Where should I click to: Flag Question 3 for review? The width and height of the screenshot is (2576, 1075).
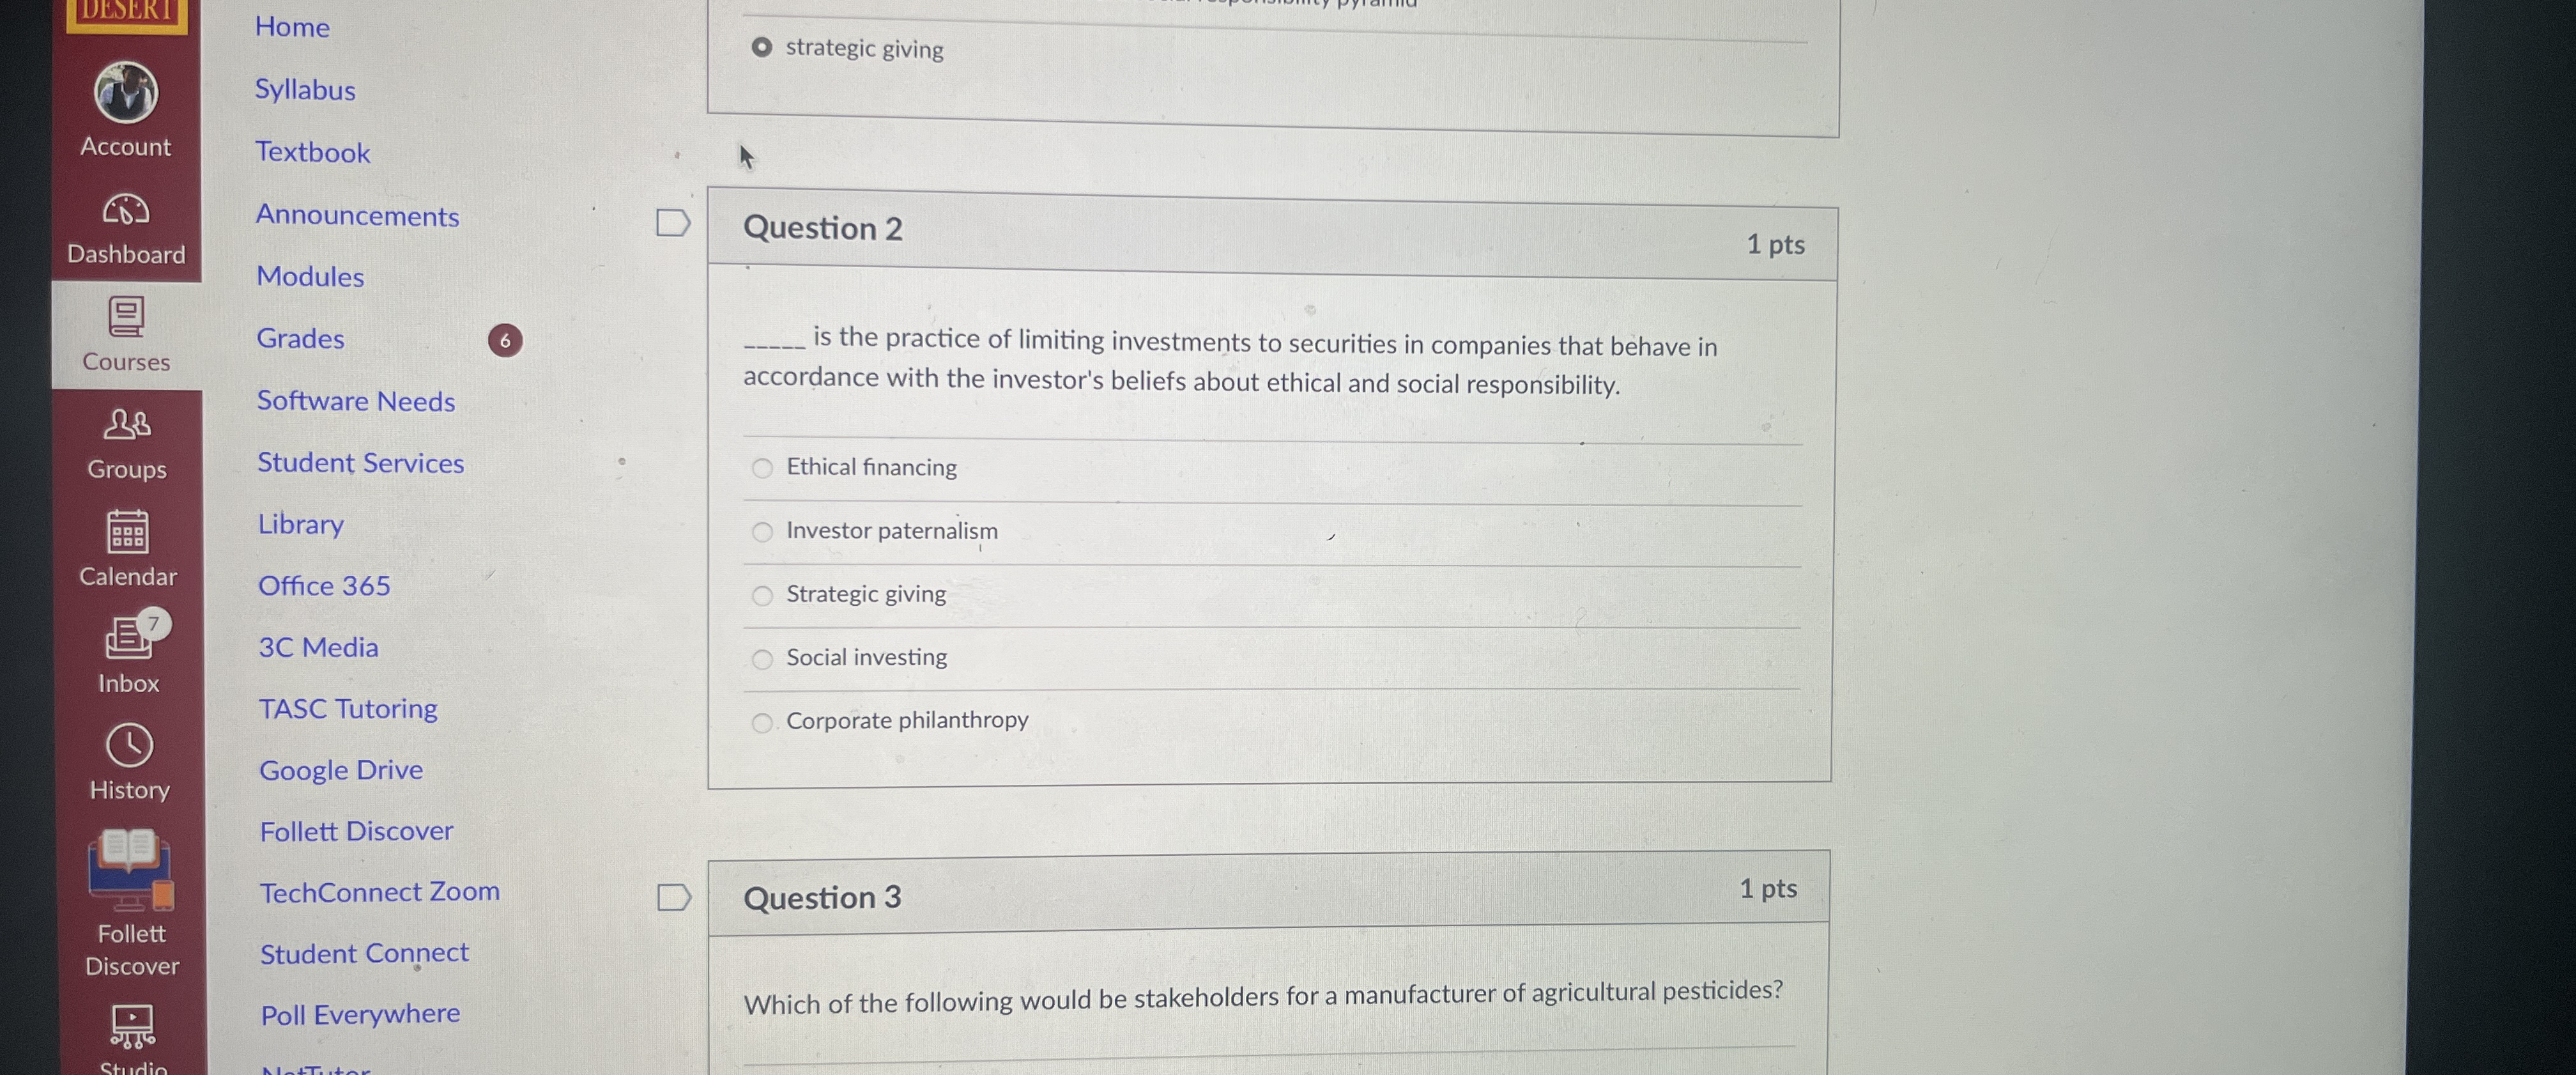(673, 897)
